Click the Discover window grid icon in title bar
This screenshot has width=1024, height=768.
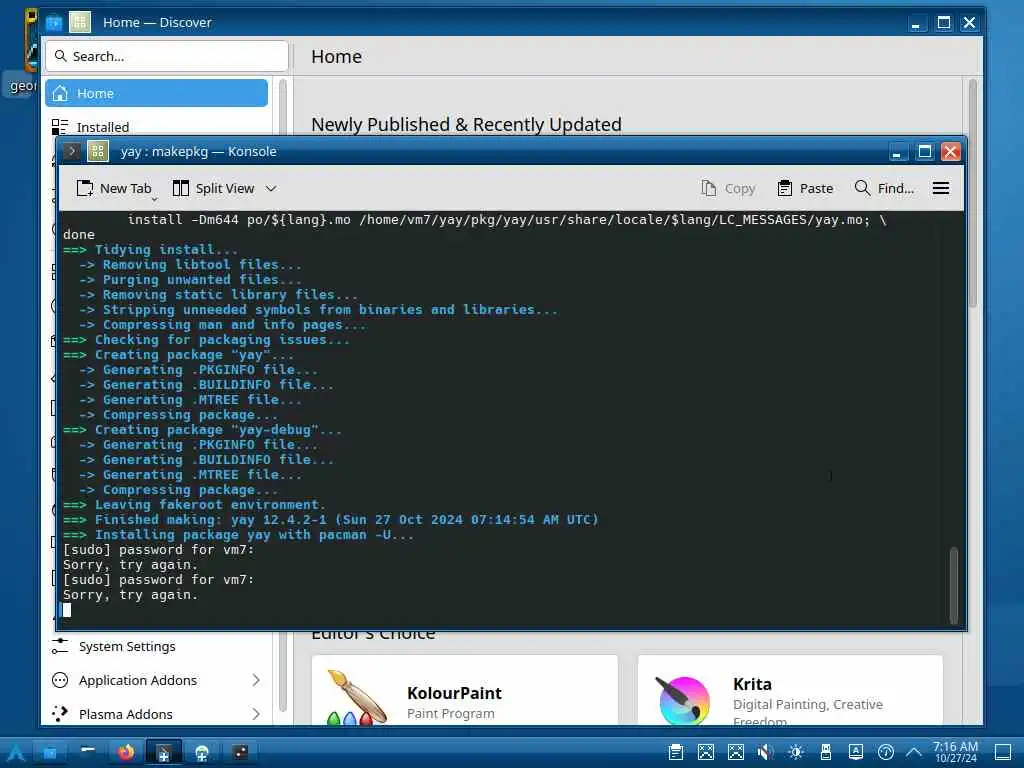80,22
